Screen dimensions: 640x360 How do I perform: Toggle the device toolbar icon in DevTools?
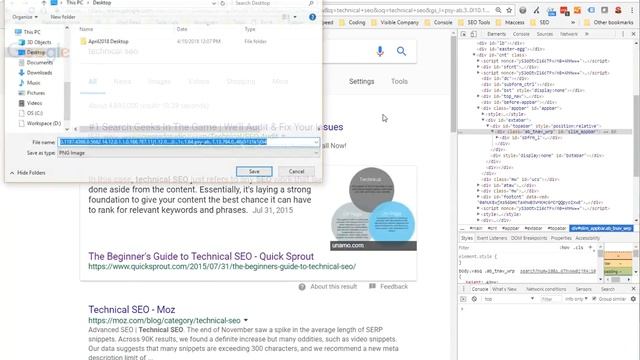(x=473, y=34)
